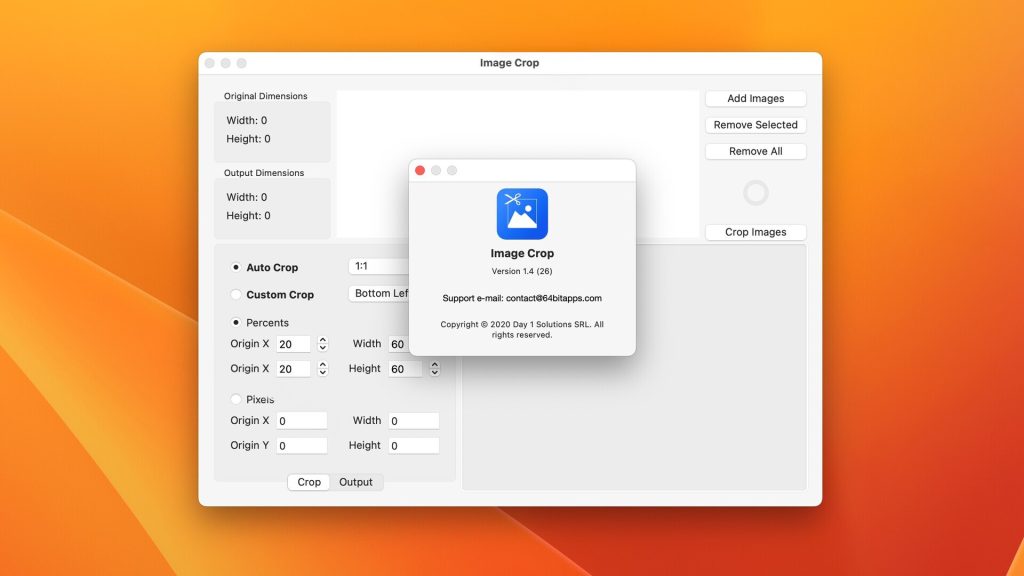Select the Auto Crop radio button

236,268
